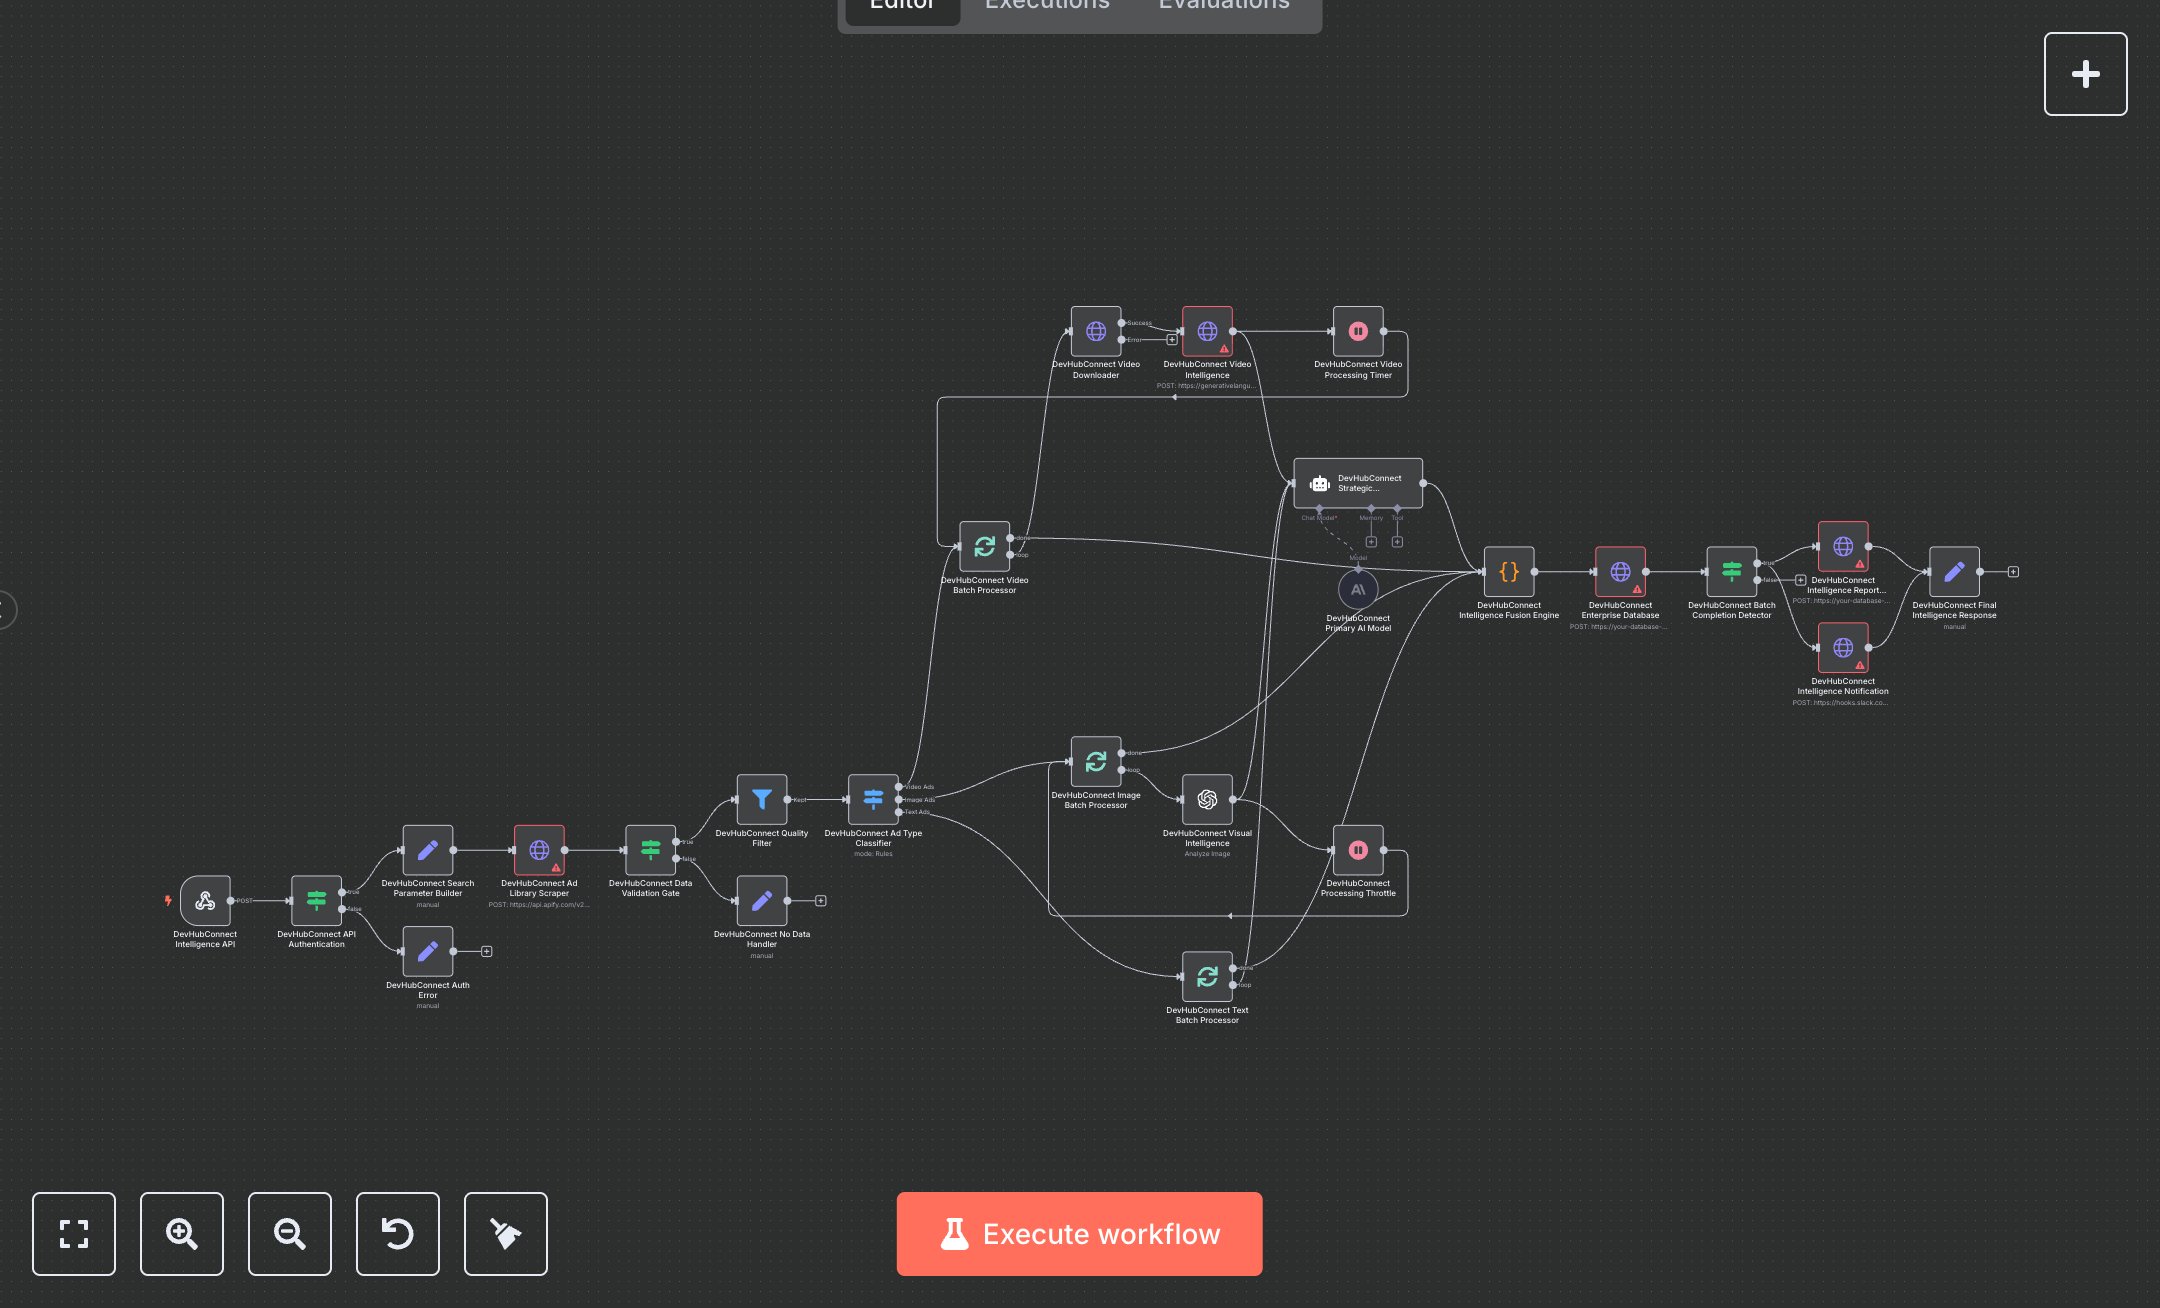Click the DevHubConnect Strategic AI agent node
The image size is (2160, 1308).
click(1357, 483)
